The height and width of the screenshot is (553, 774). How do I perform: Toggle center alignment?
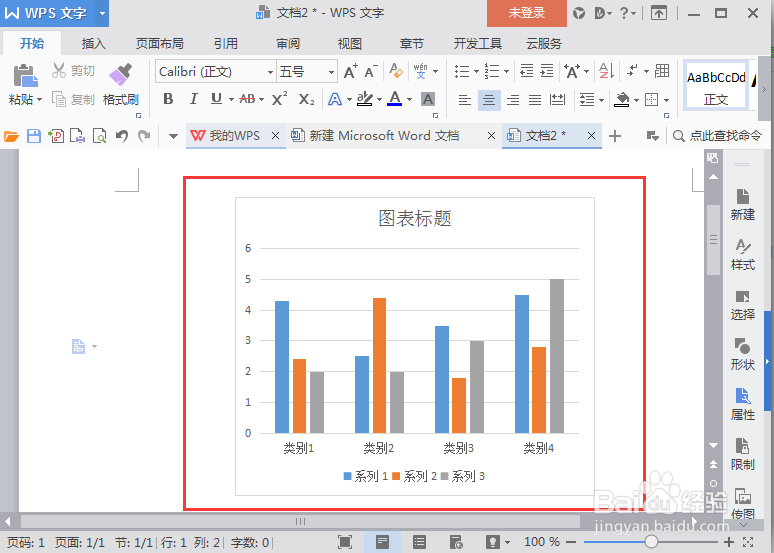point(489,100)
